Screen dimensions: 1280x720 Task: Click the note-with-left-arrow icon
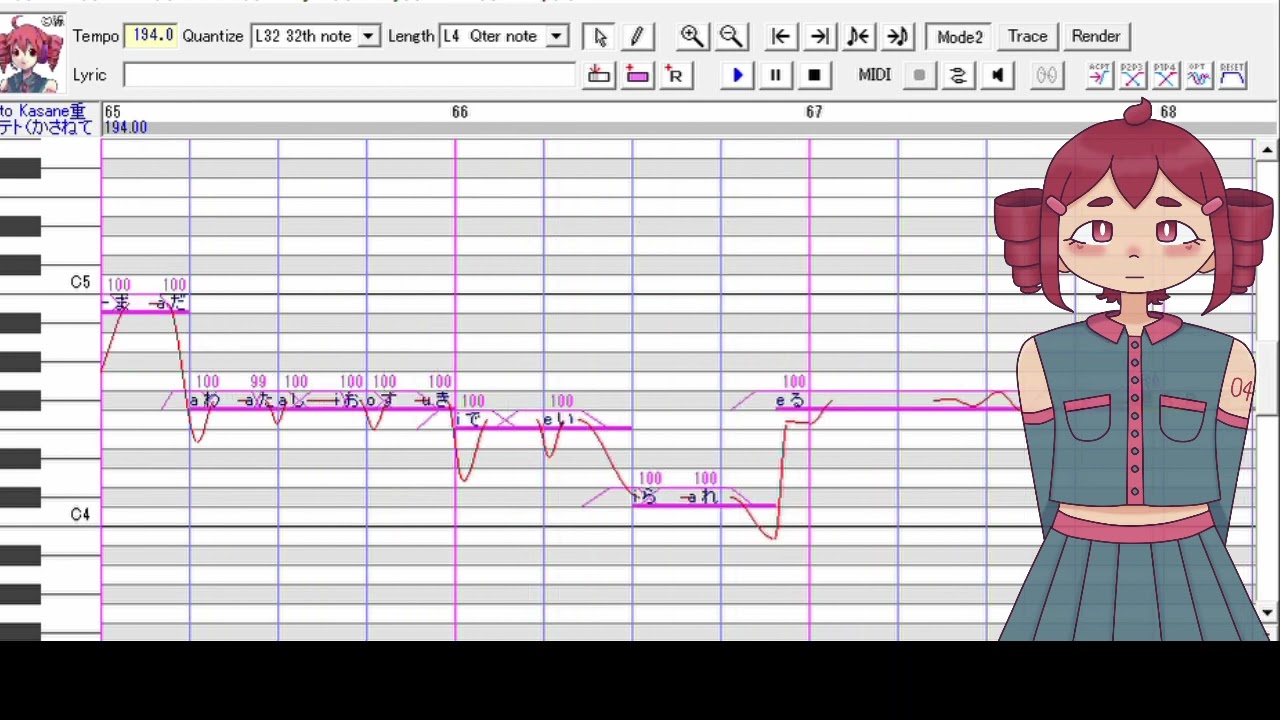[x=858, y=36]
